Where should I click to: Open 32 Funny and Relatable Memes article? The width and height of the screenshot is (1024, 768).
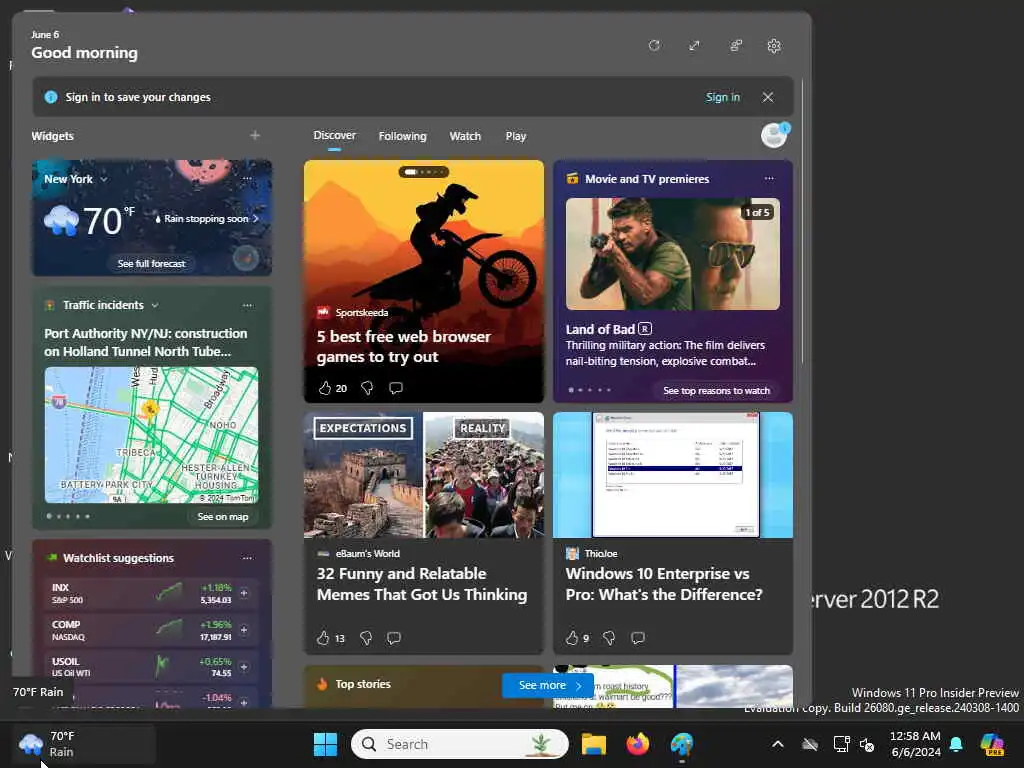[422, 584]
